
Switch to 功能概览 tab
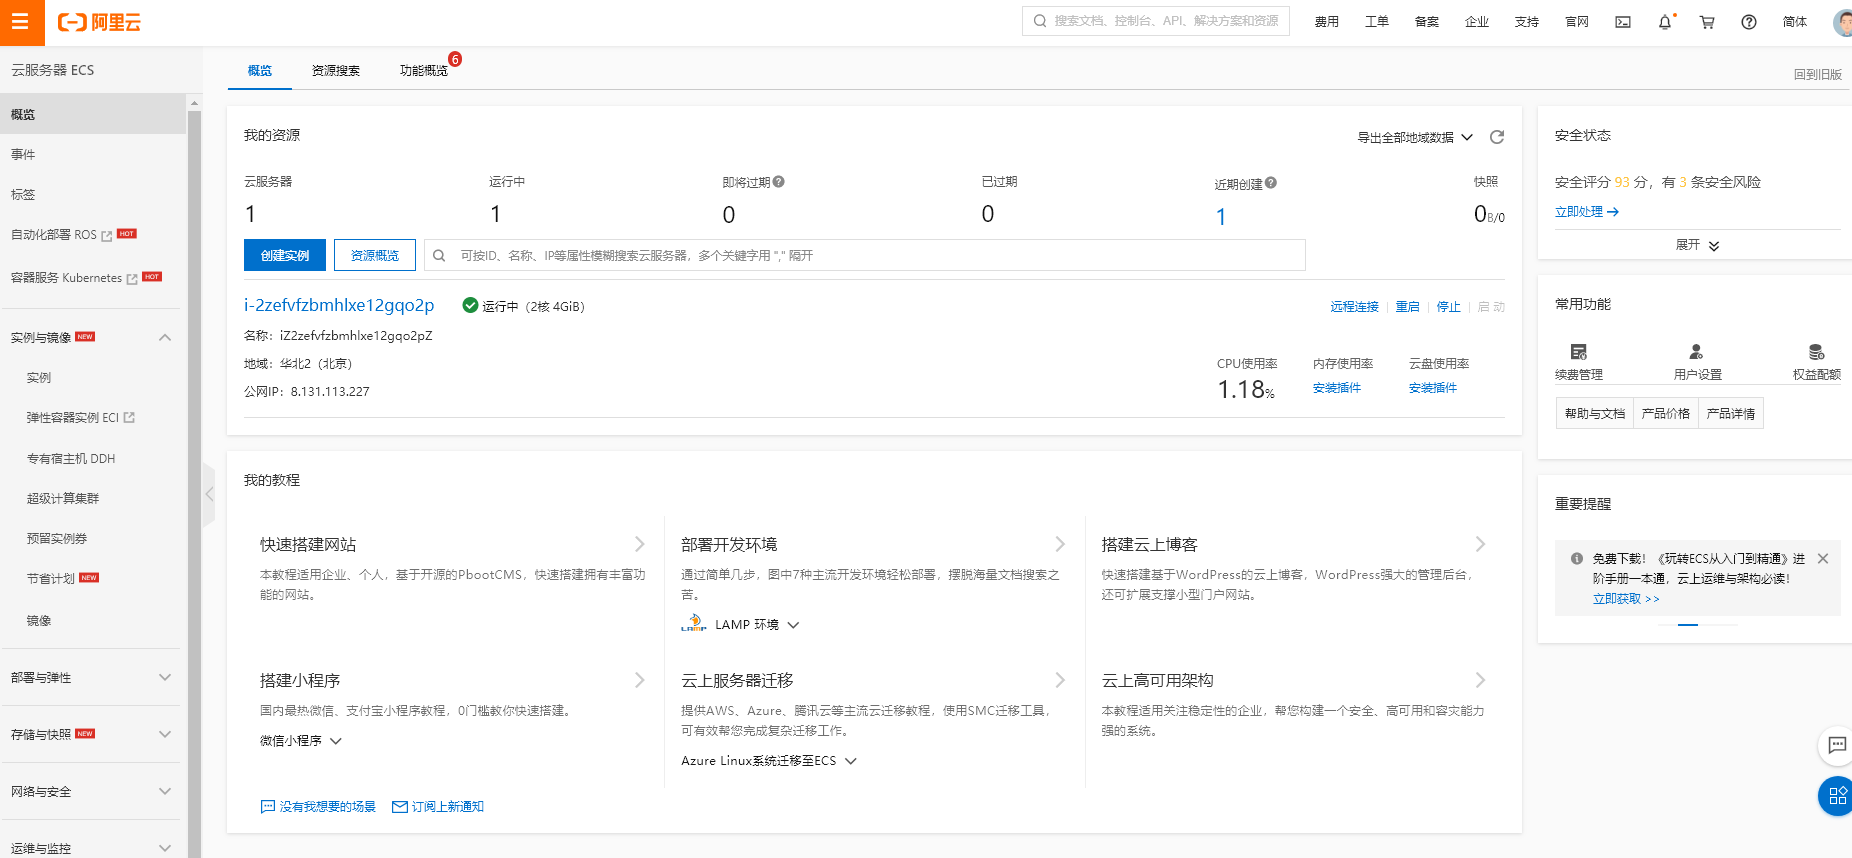(x=424, y=71)
